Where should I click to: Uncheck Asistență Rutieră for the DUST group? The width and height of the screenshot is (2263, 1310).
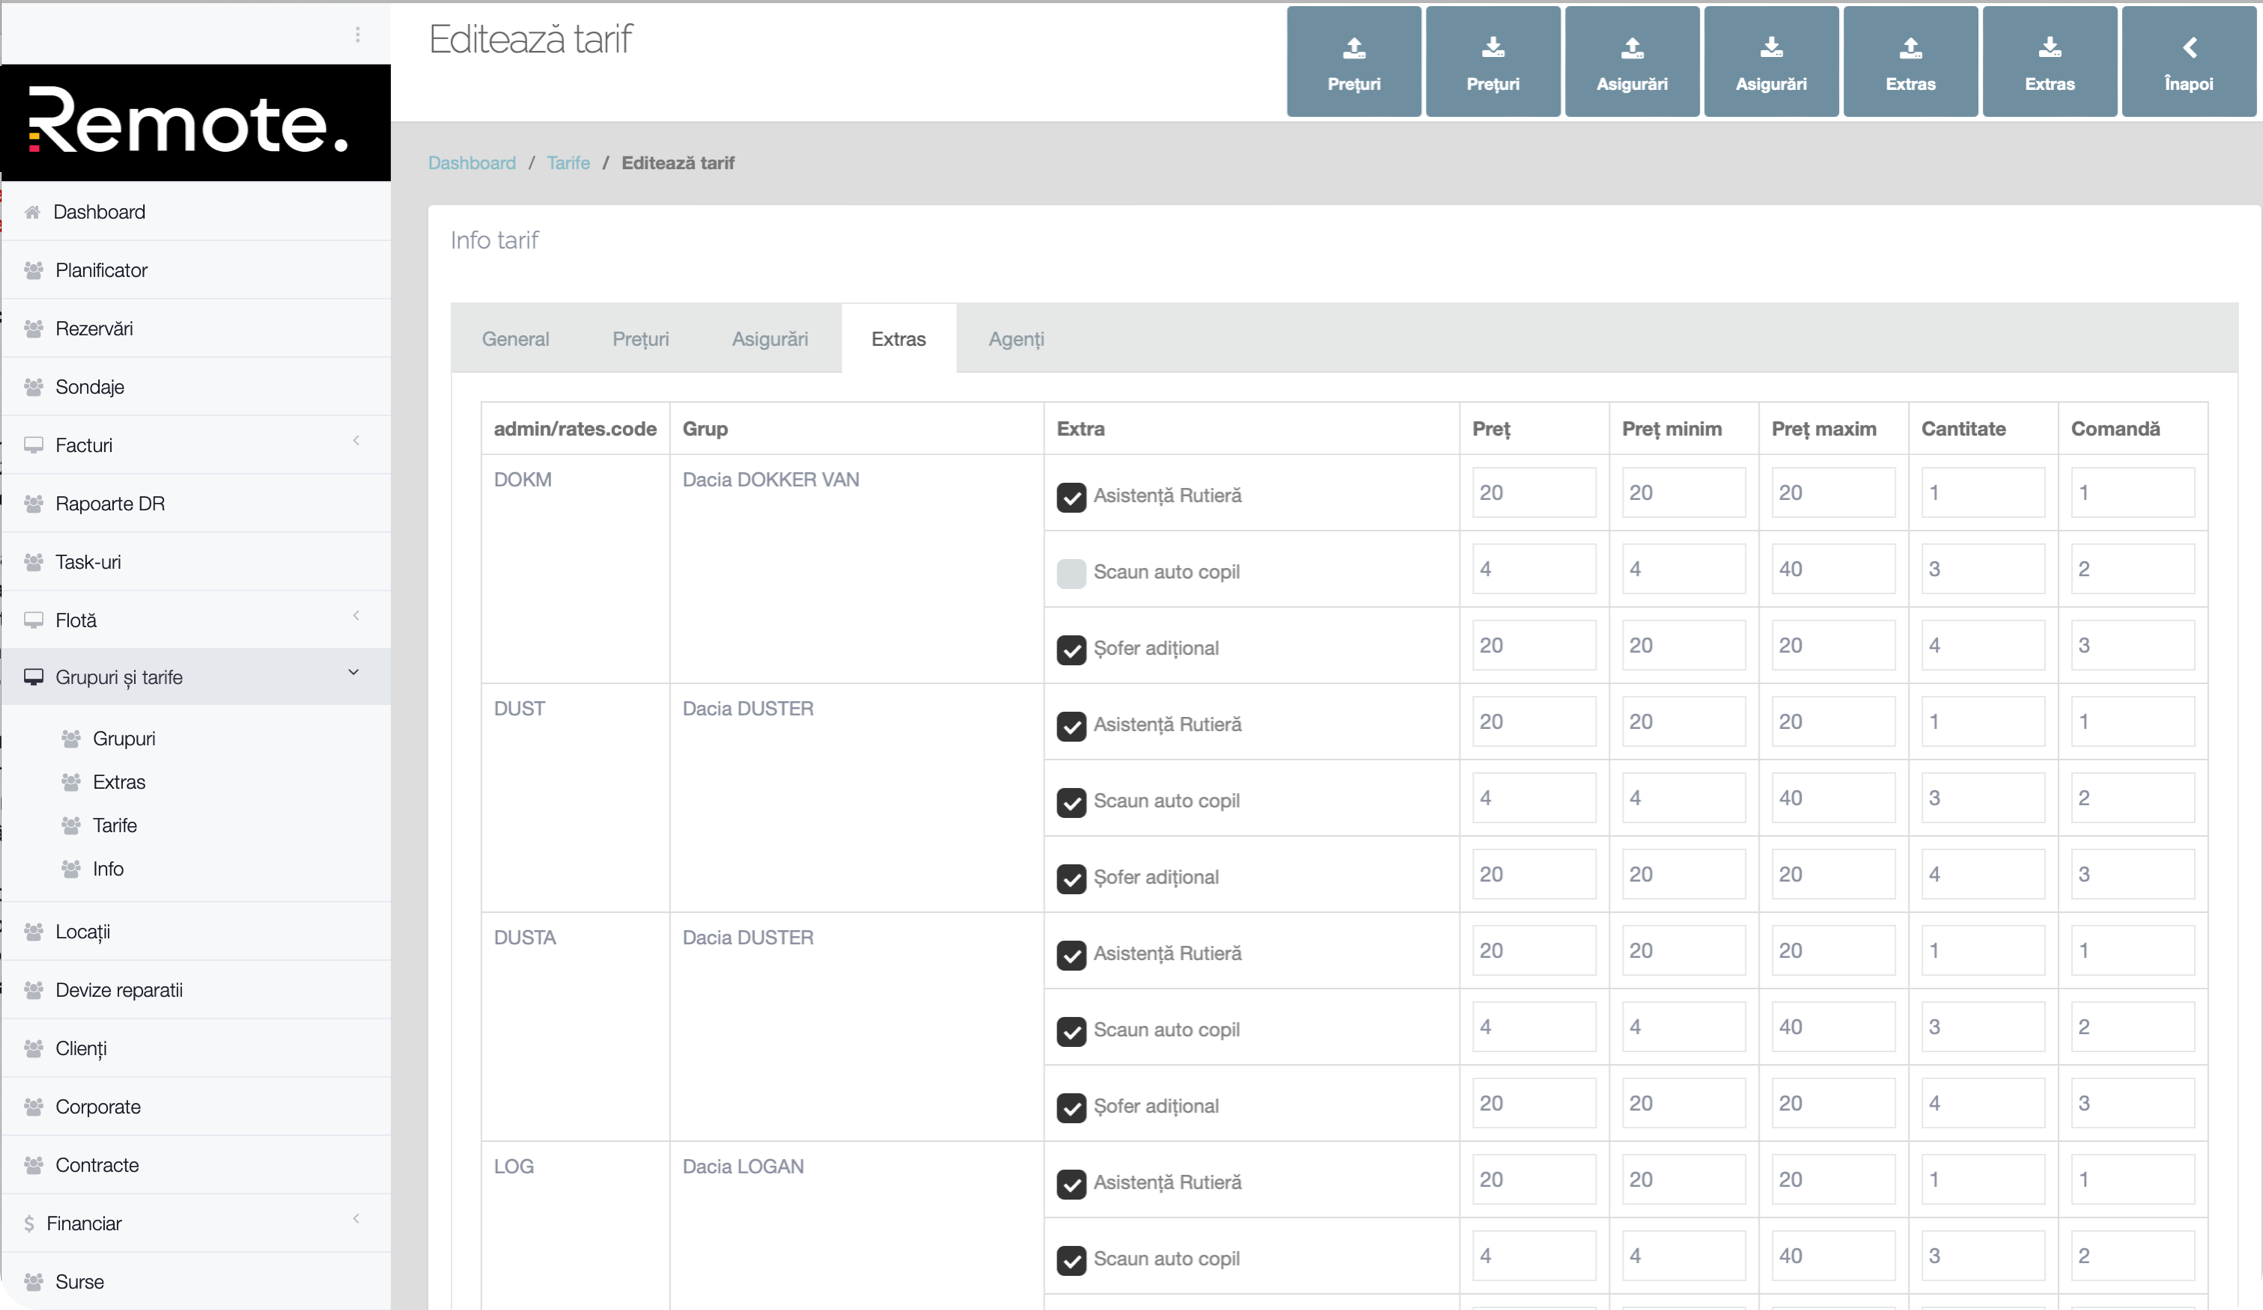point(1071,725)
